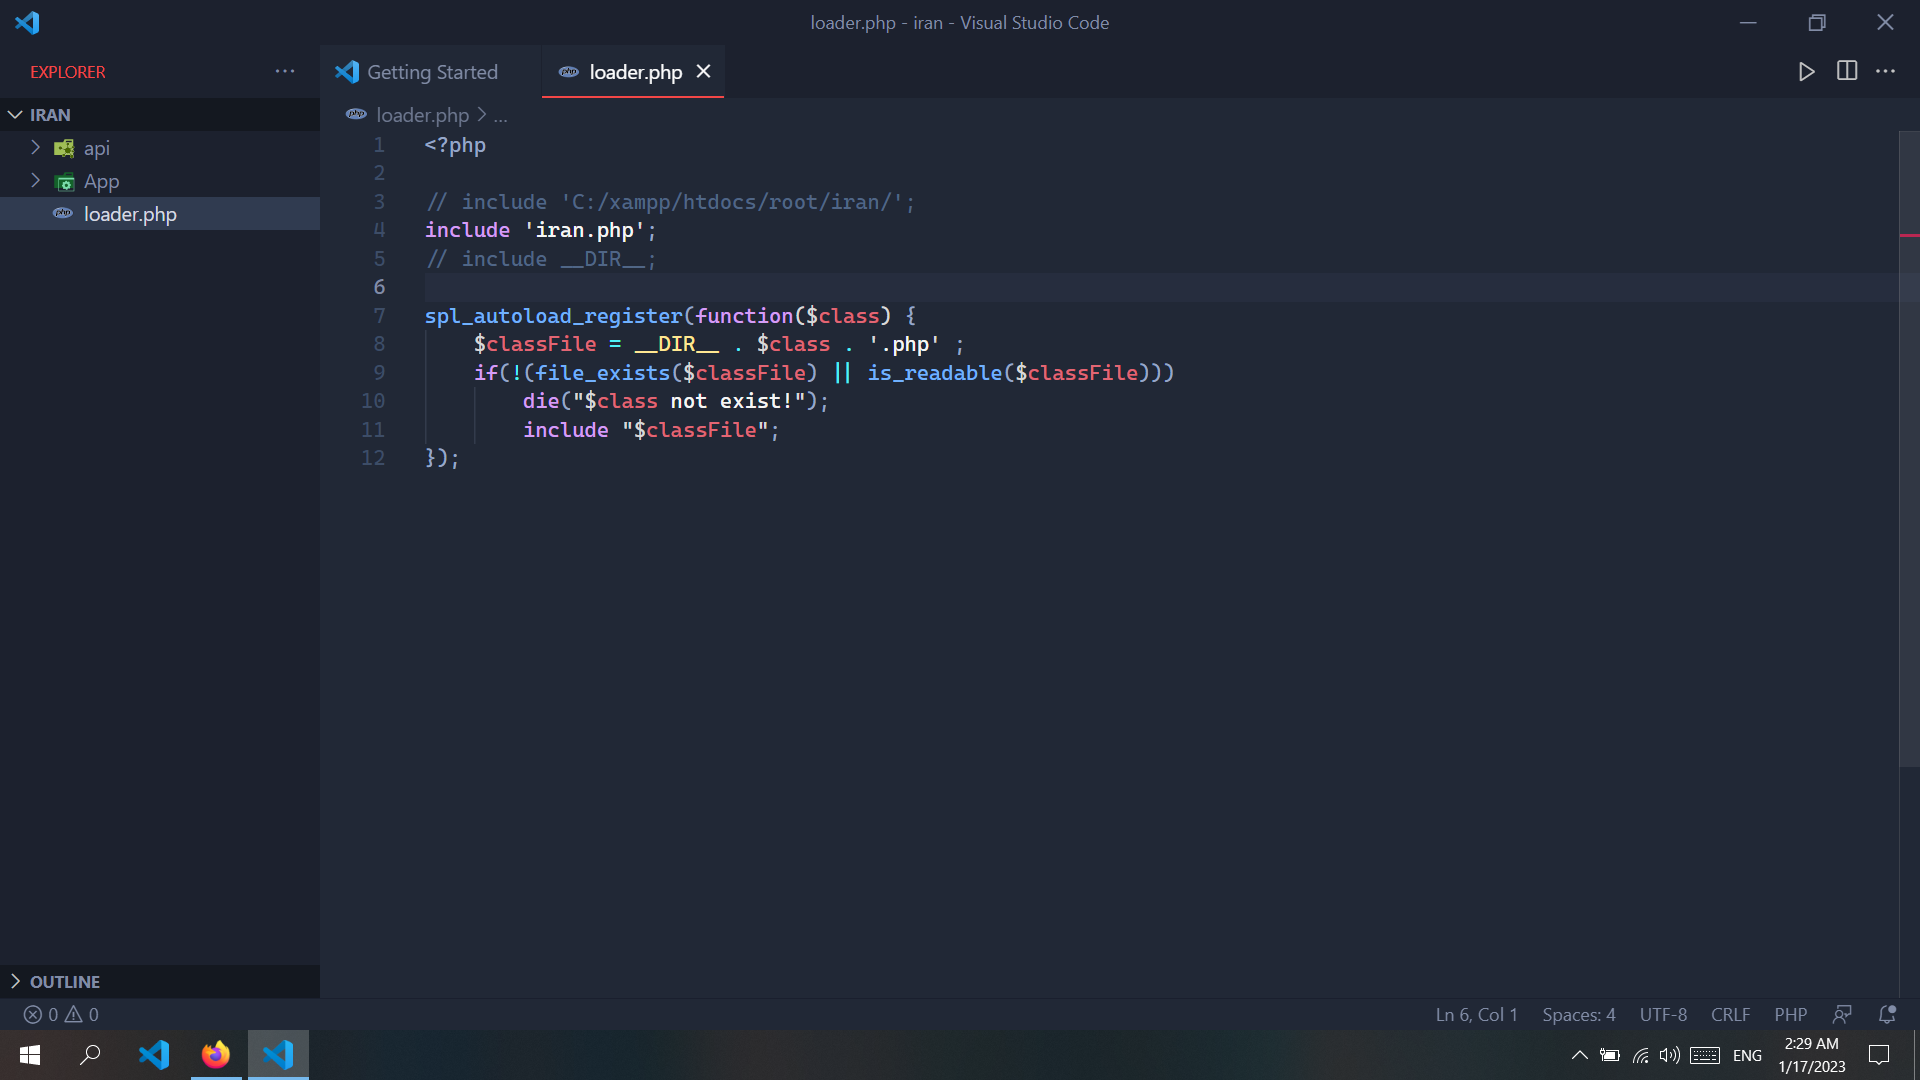Screen dimensions: 1920x1080
Task: Click the red marker in overview ruler
Action: (1909, 235)
